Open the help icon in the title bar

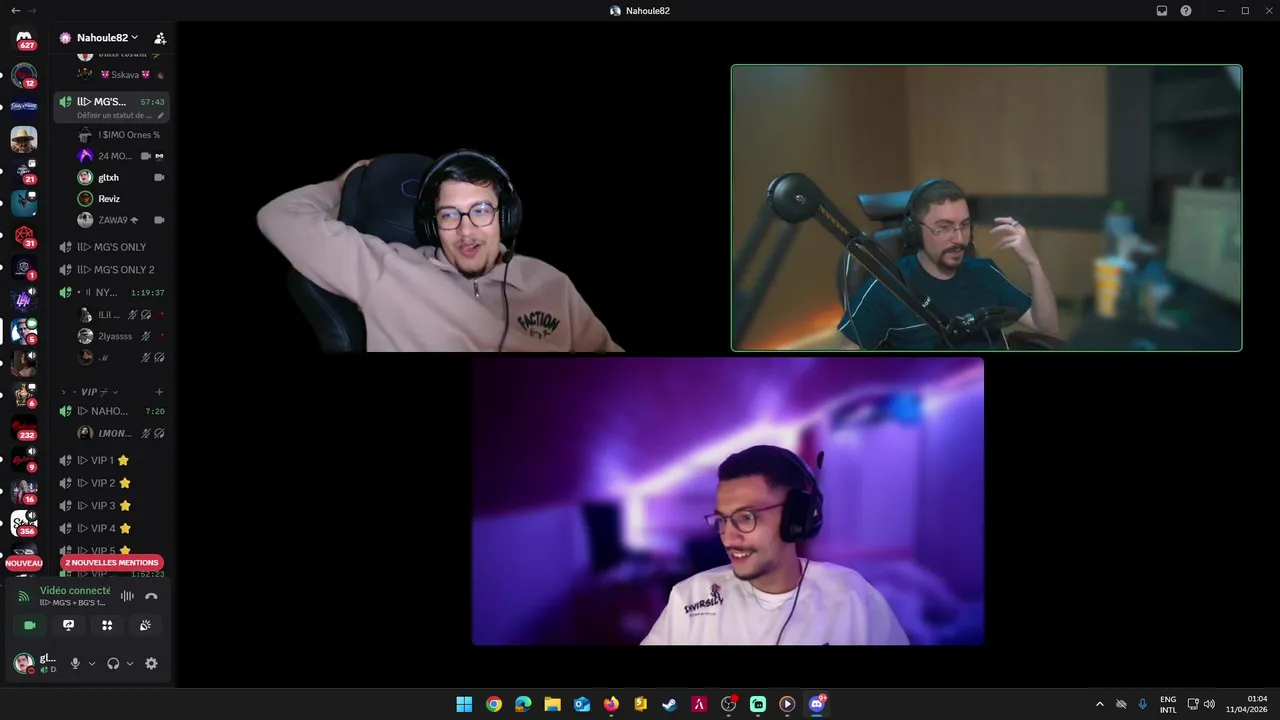pos(1186,11)
